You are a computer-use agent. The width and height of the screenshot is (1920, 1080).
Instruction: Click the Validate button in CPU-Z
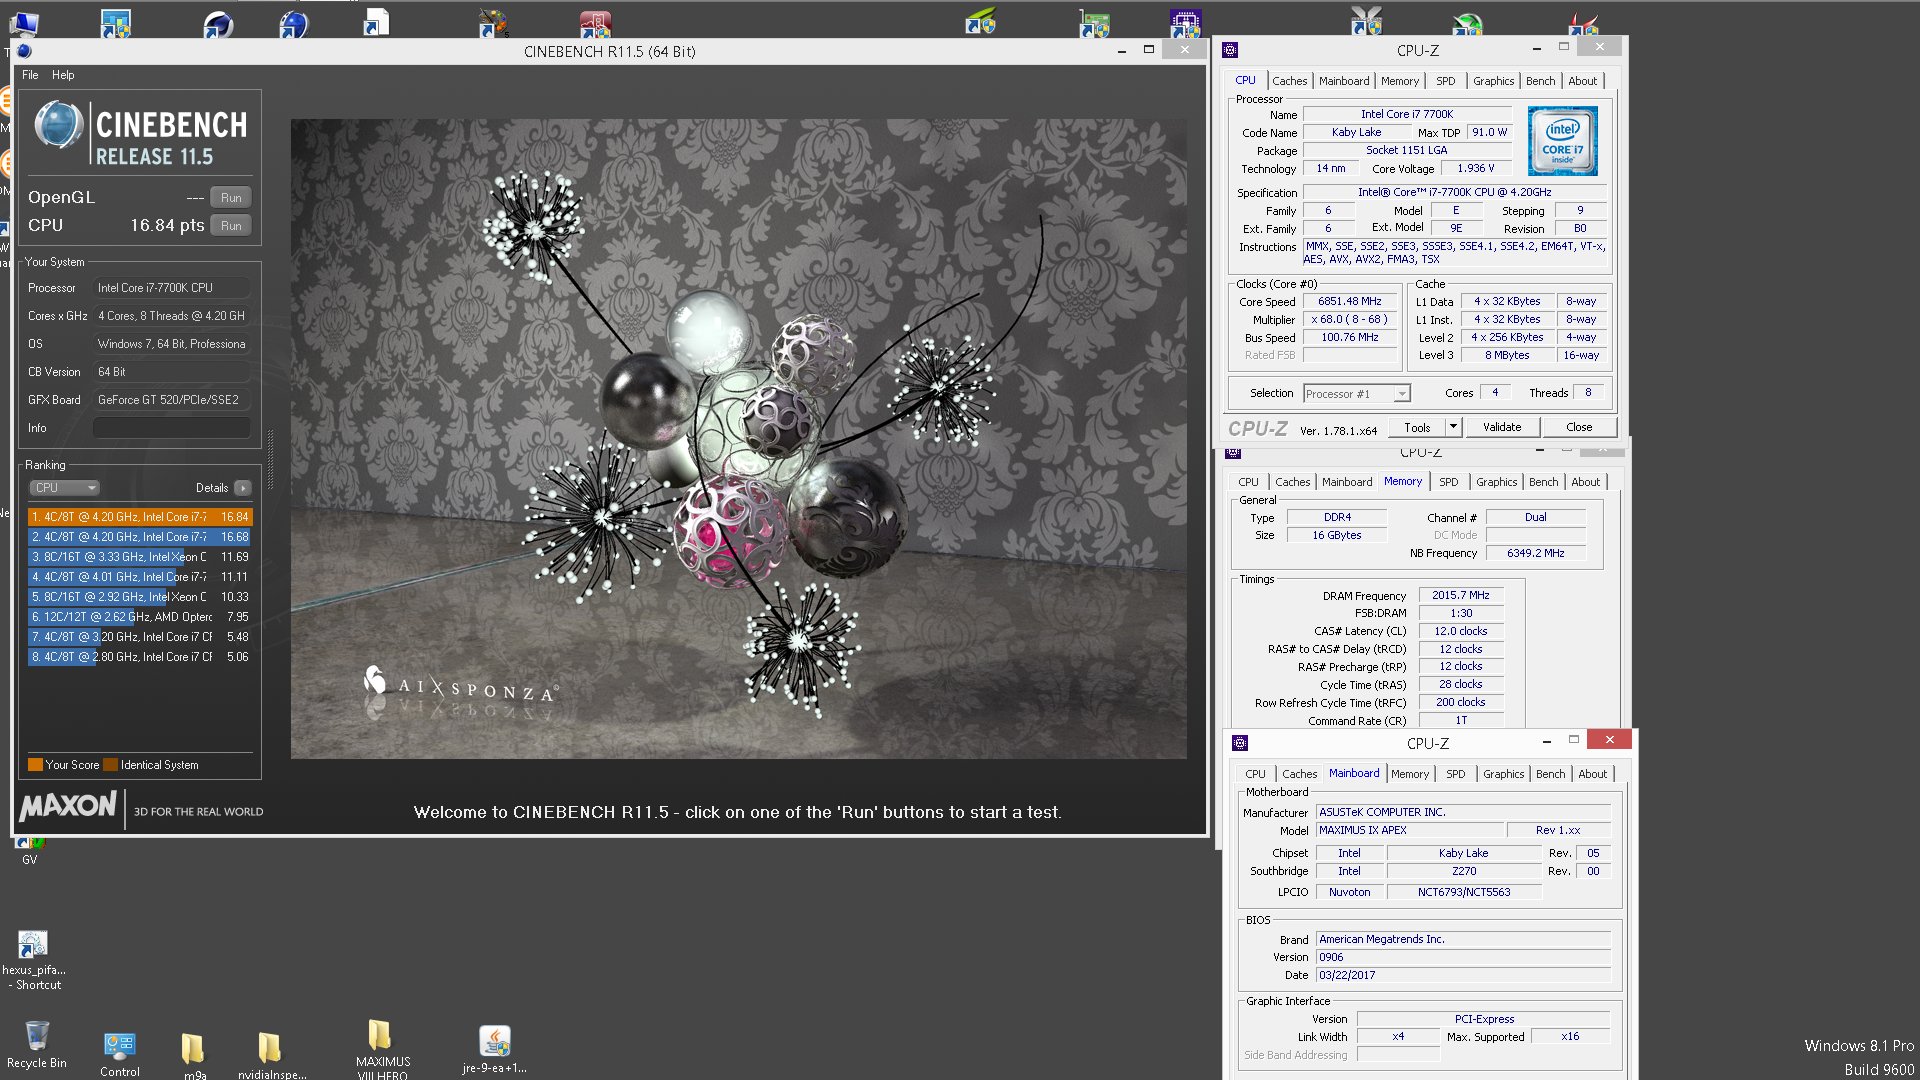pos(1502,427)
